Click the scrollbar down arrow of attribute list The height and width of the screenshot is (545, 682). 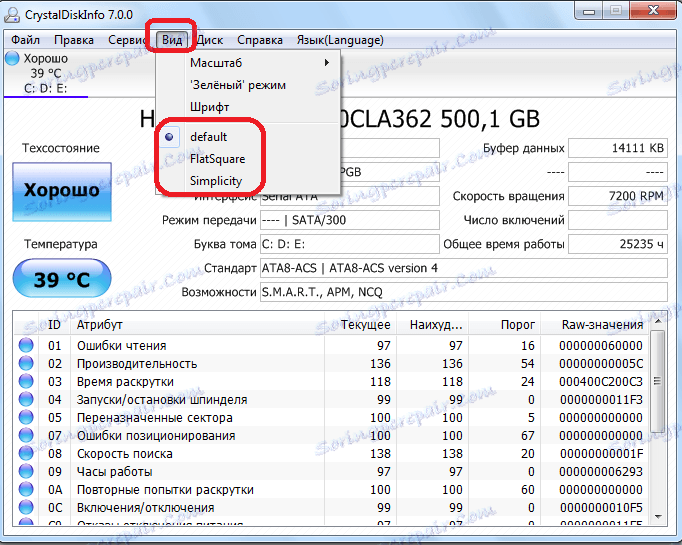click(658, 517)
